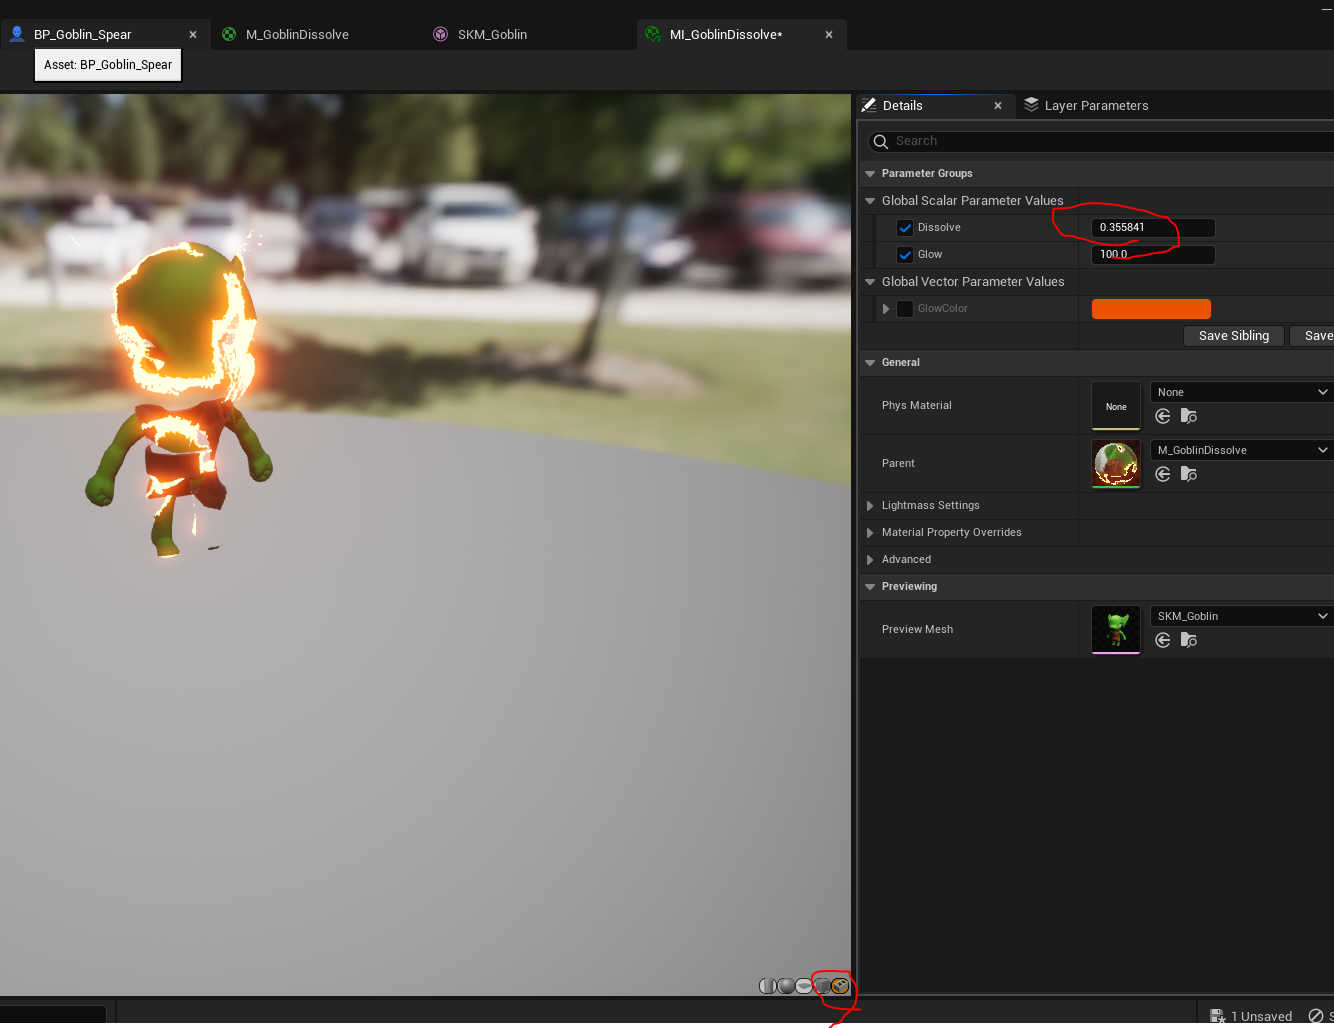Open the Preview Mesh SKM_Goblin dropdown
Image resolution: width=1334 pixels, height=1028 pixels.
tap(1242, 616)
